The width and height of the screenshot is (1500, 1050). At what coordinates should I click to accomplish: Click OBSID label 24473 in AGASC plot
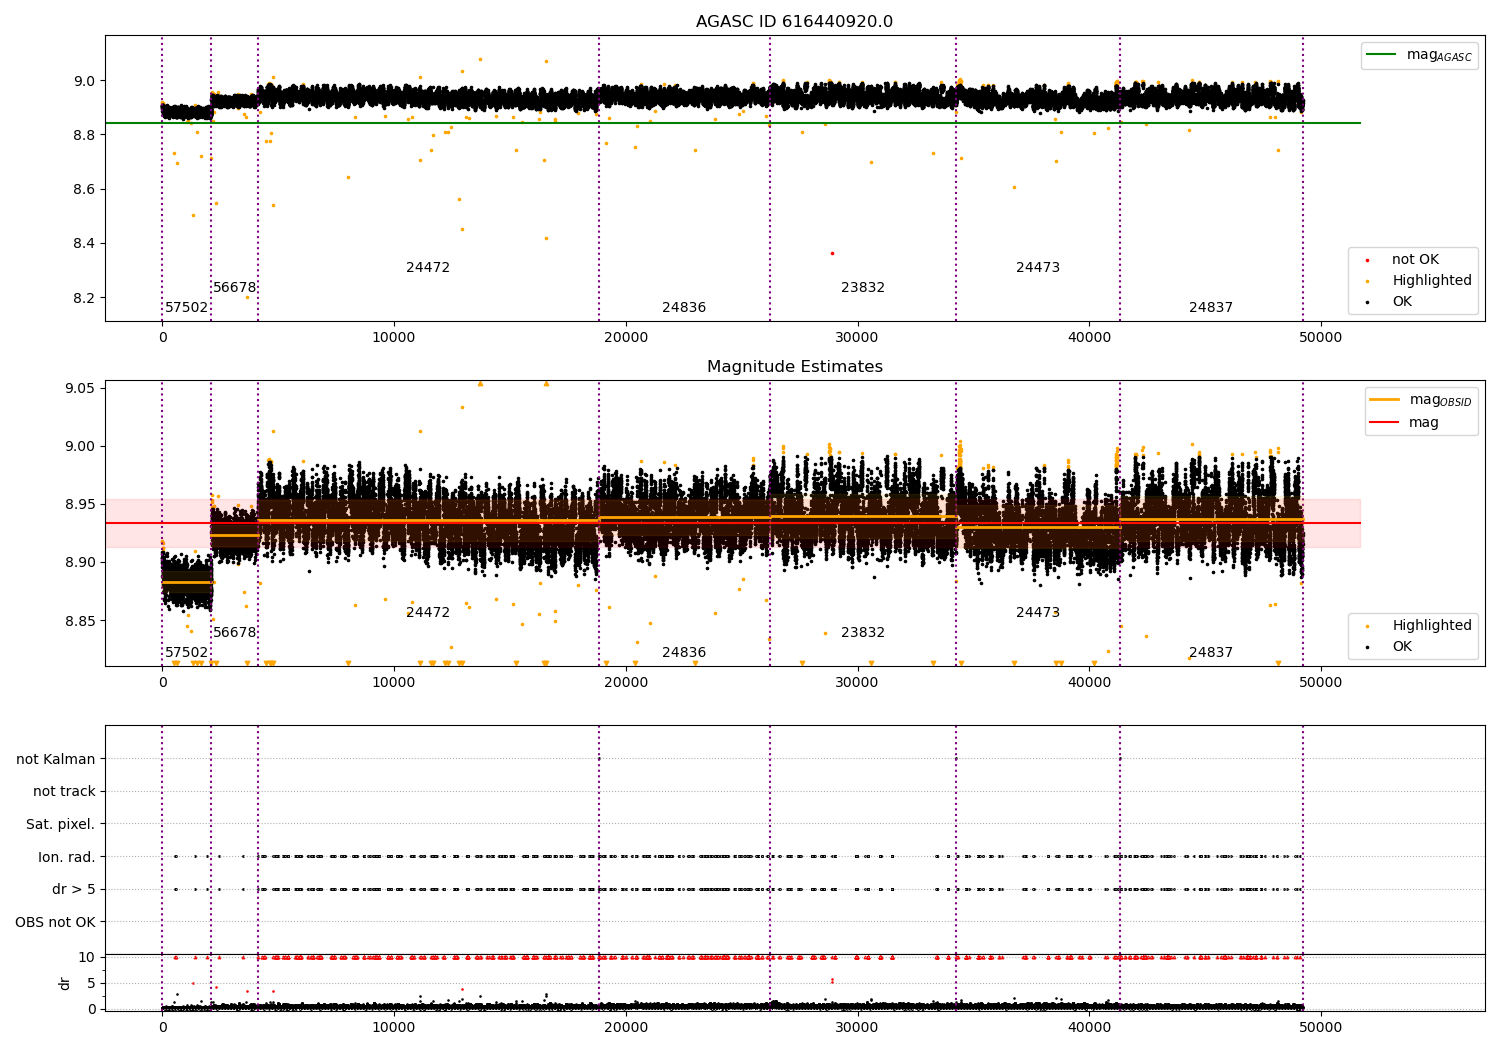coord(1038,268)
